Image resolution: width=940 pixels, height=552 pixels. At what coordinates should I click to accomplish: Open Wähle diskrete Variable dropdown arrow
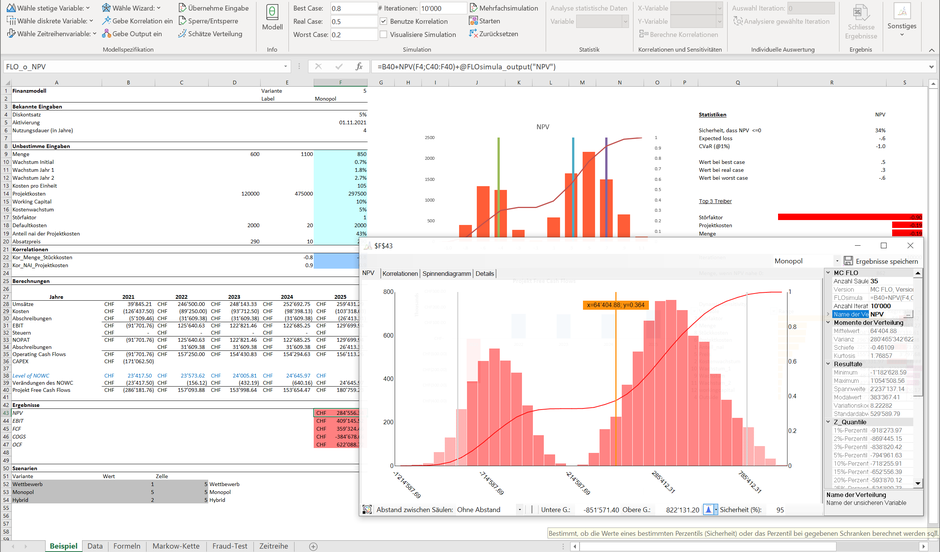(91, 21)
